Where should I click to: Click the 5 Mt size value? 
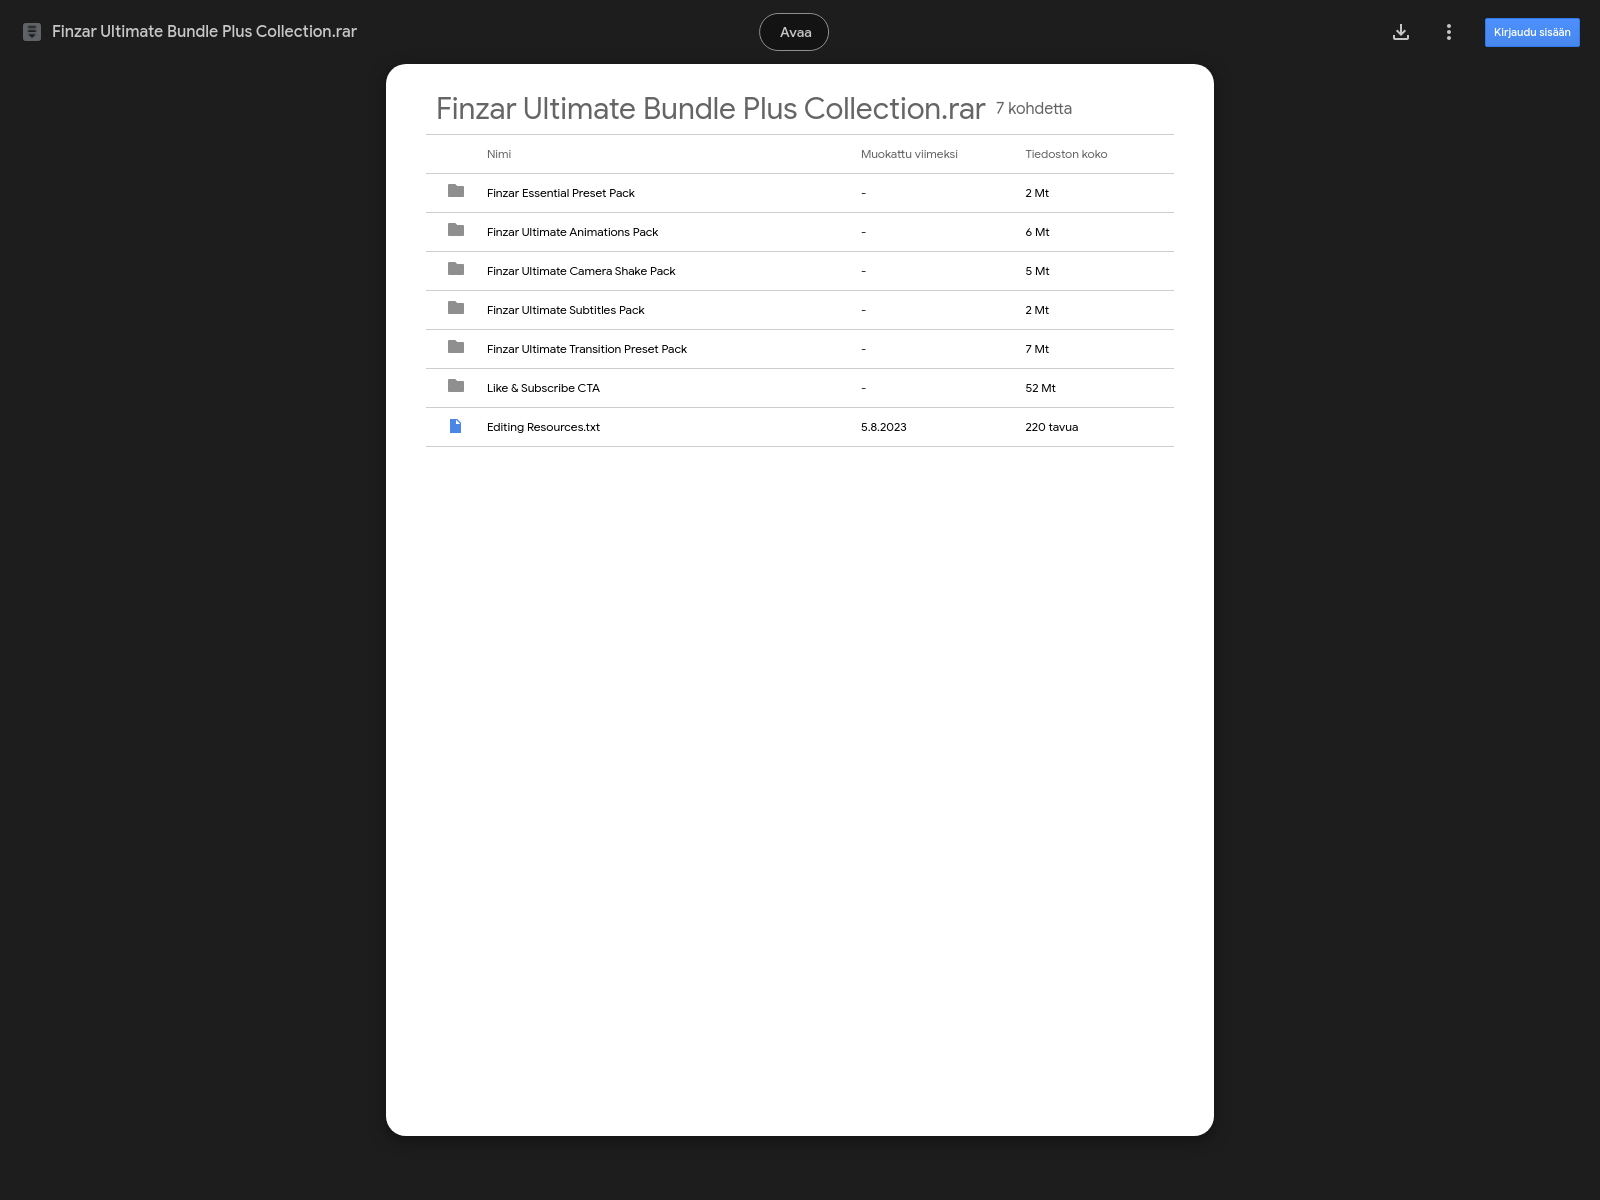click(x=1037, y=271)
